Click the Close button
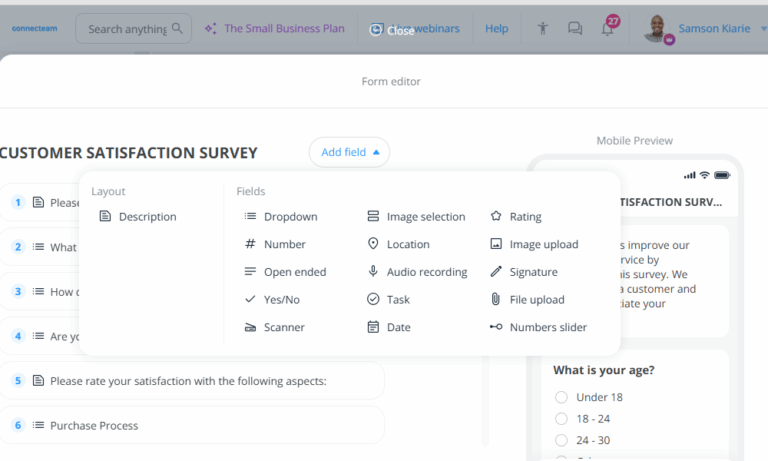 point(392,30)
